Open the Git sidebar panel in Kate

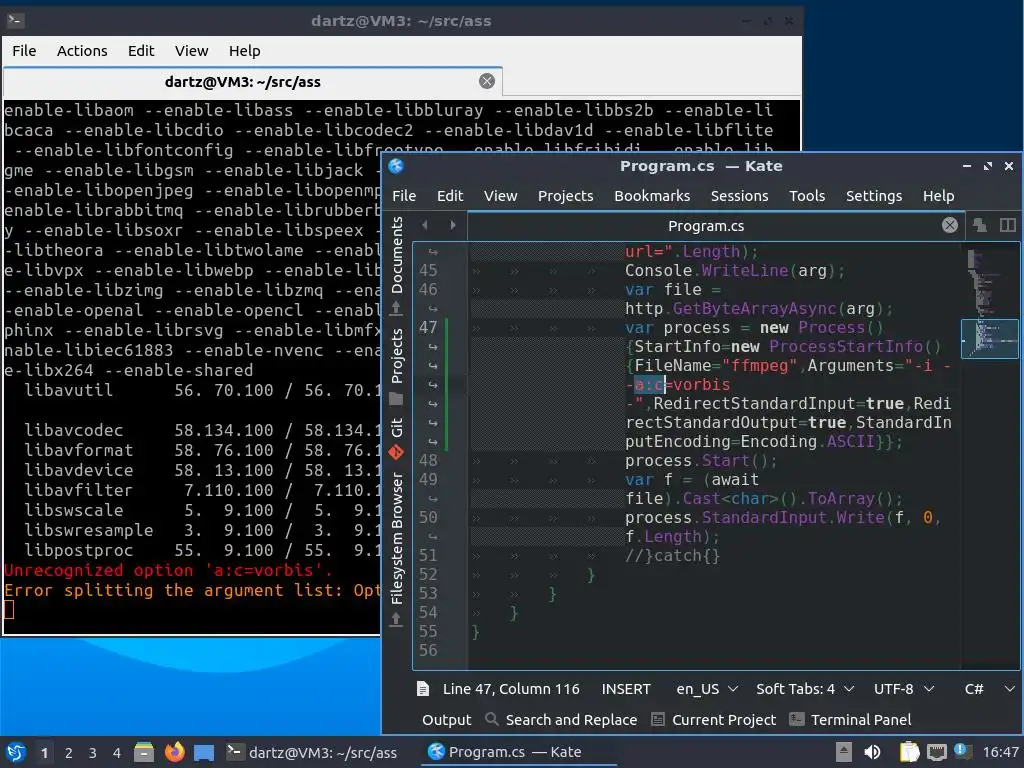(x=396, y=439)
